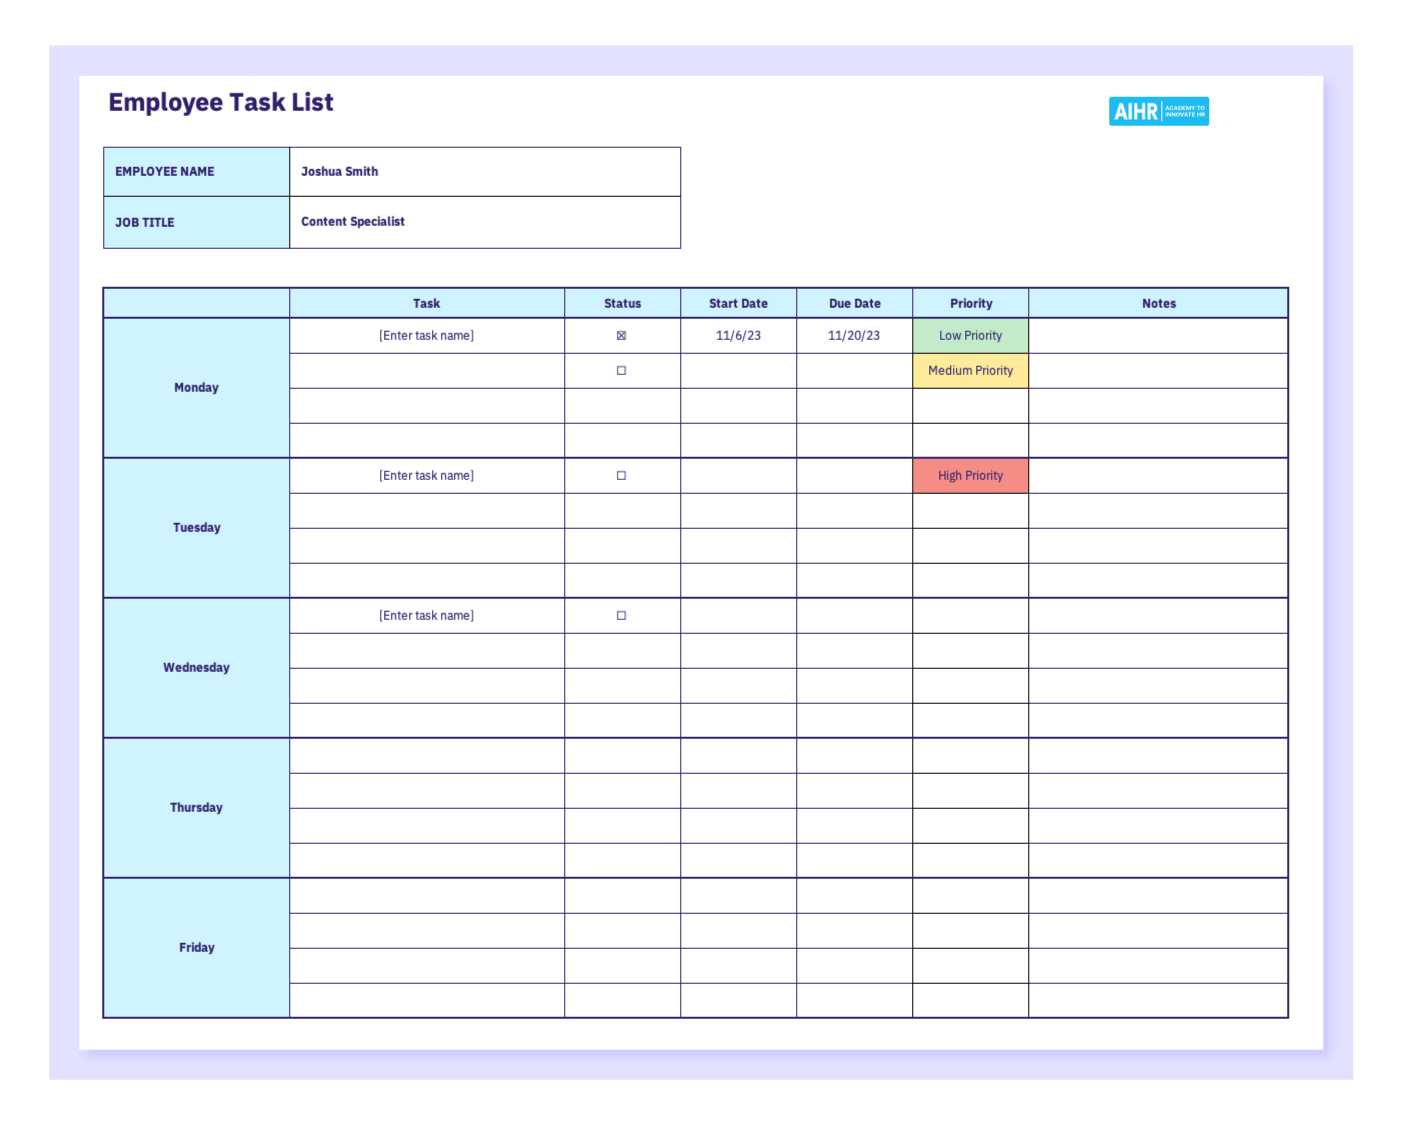
Task: Click Wednesday's Enter task name cell
Action: 426,616
